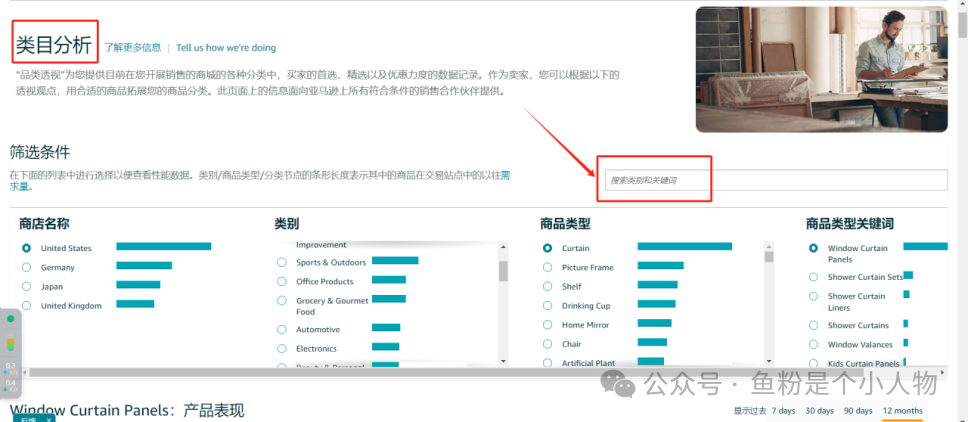The height and width of the screenshot is (422, 968).
Task: Click the category list scrollbar thumb
Action: coord(503,271)
